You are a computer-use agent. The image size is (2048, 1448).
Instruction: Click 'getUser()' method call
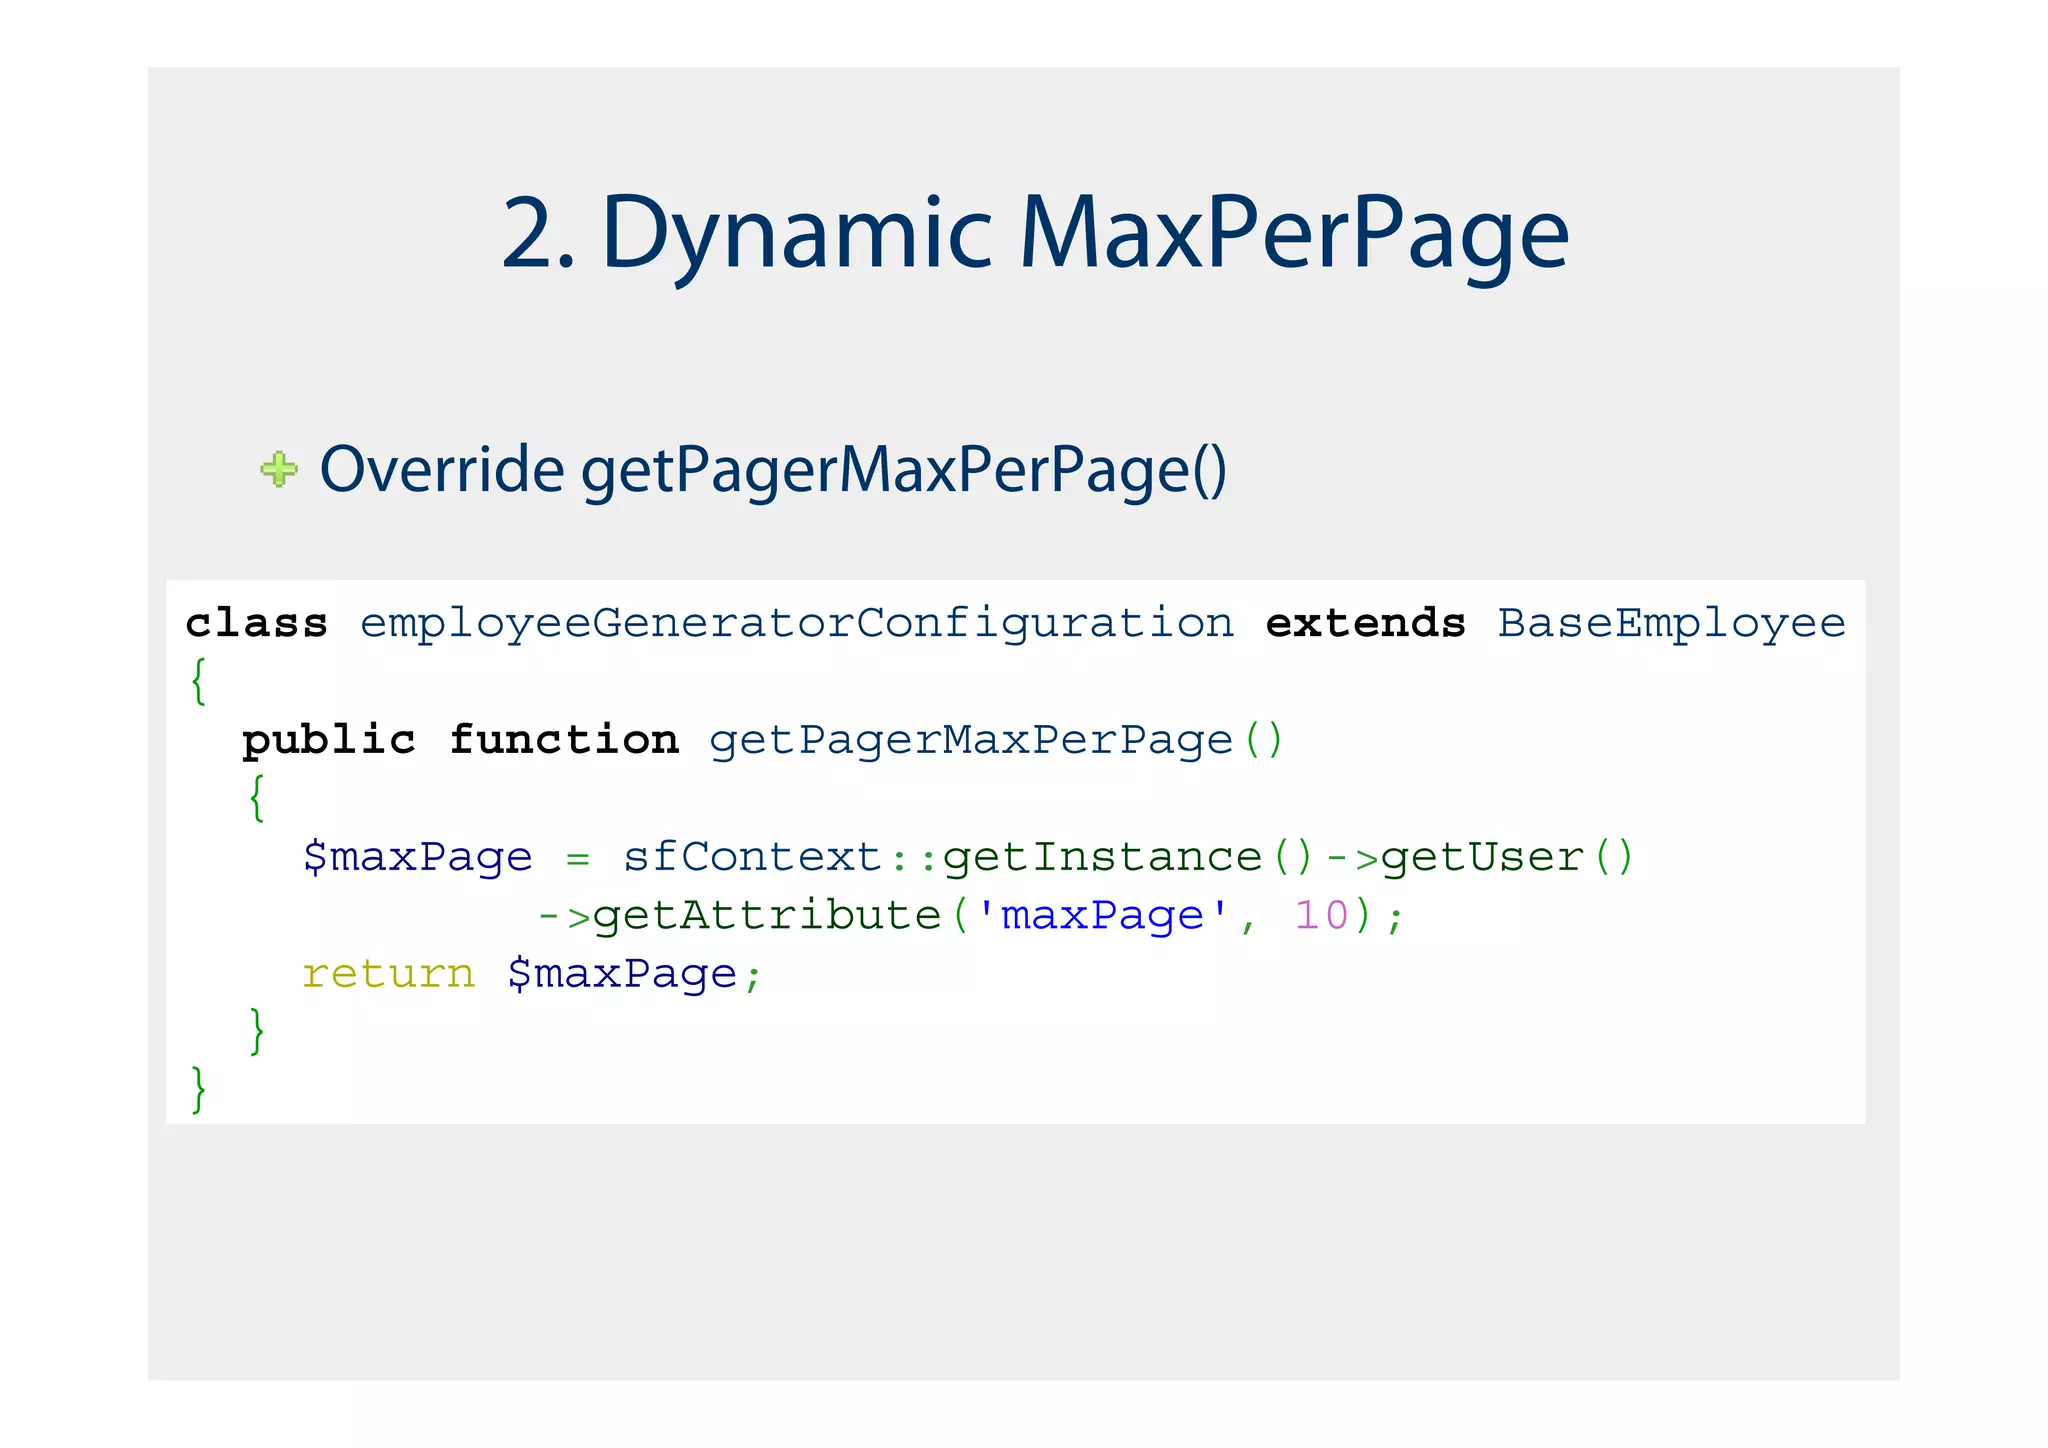coord(1507,858)
